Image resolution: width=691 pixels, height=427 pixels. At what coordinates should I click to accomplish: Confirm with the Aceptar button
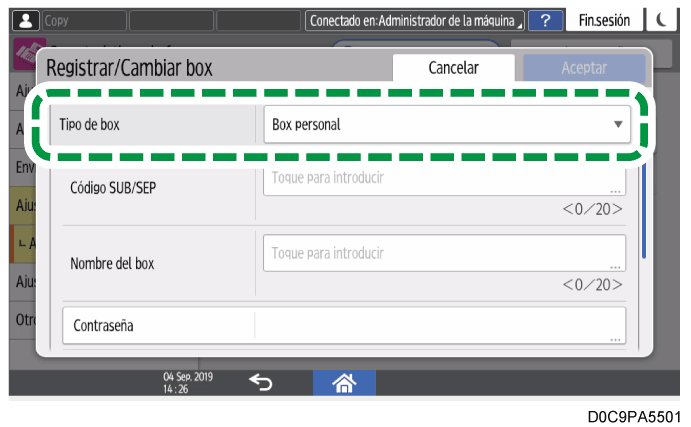coord(584,68)
